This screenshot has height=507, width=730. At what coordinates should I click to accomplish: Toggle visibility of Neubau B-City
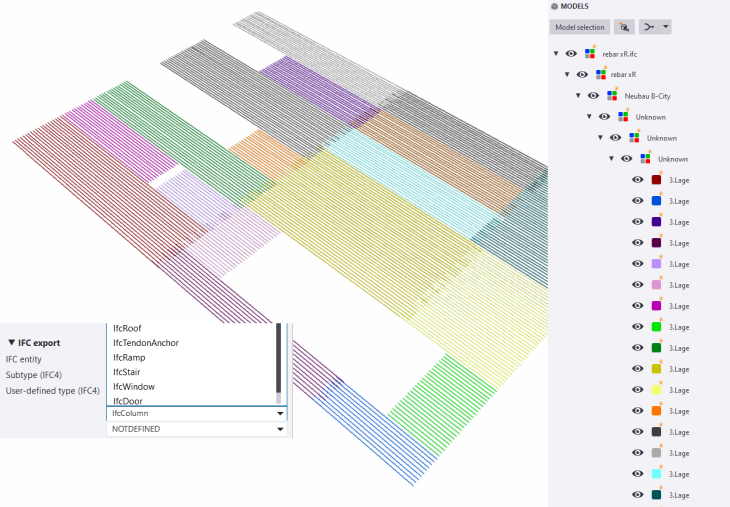(593, 96)
